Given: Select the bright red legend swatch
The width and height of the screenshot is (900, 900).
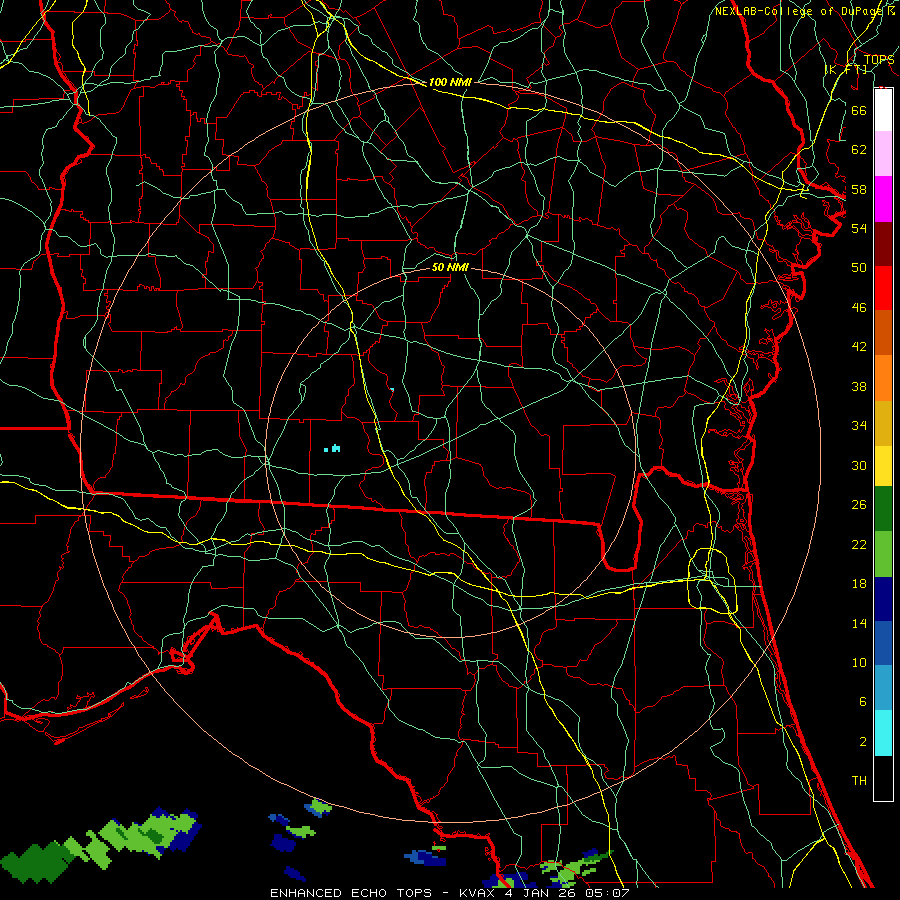Looking at the screenshot, I should 883,288.
